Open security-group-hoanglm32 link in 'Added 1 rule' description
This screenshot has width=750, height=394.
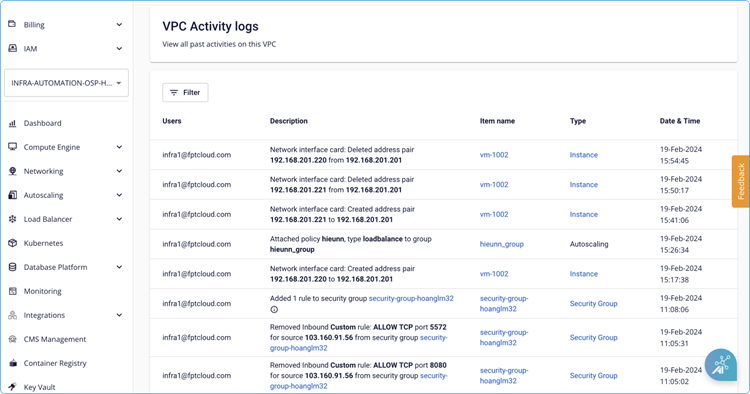coord(411,298)
